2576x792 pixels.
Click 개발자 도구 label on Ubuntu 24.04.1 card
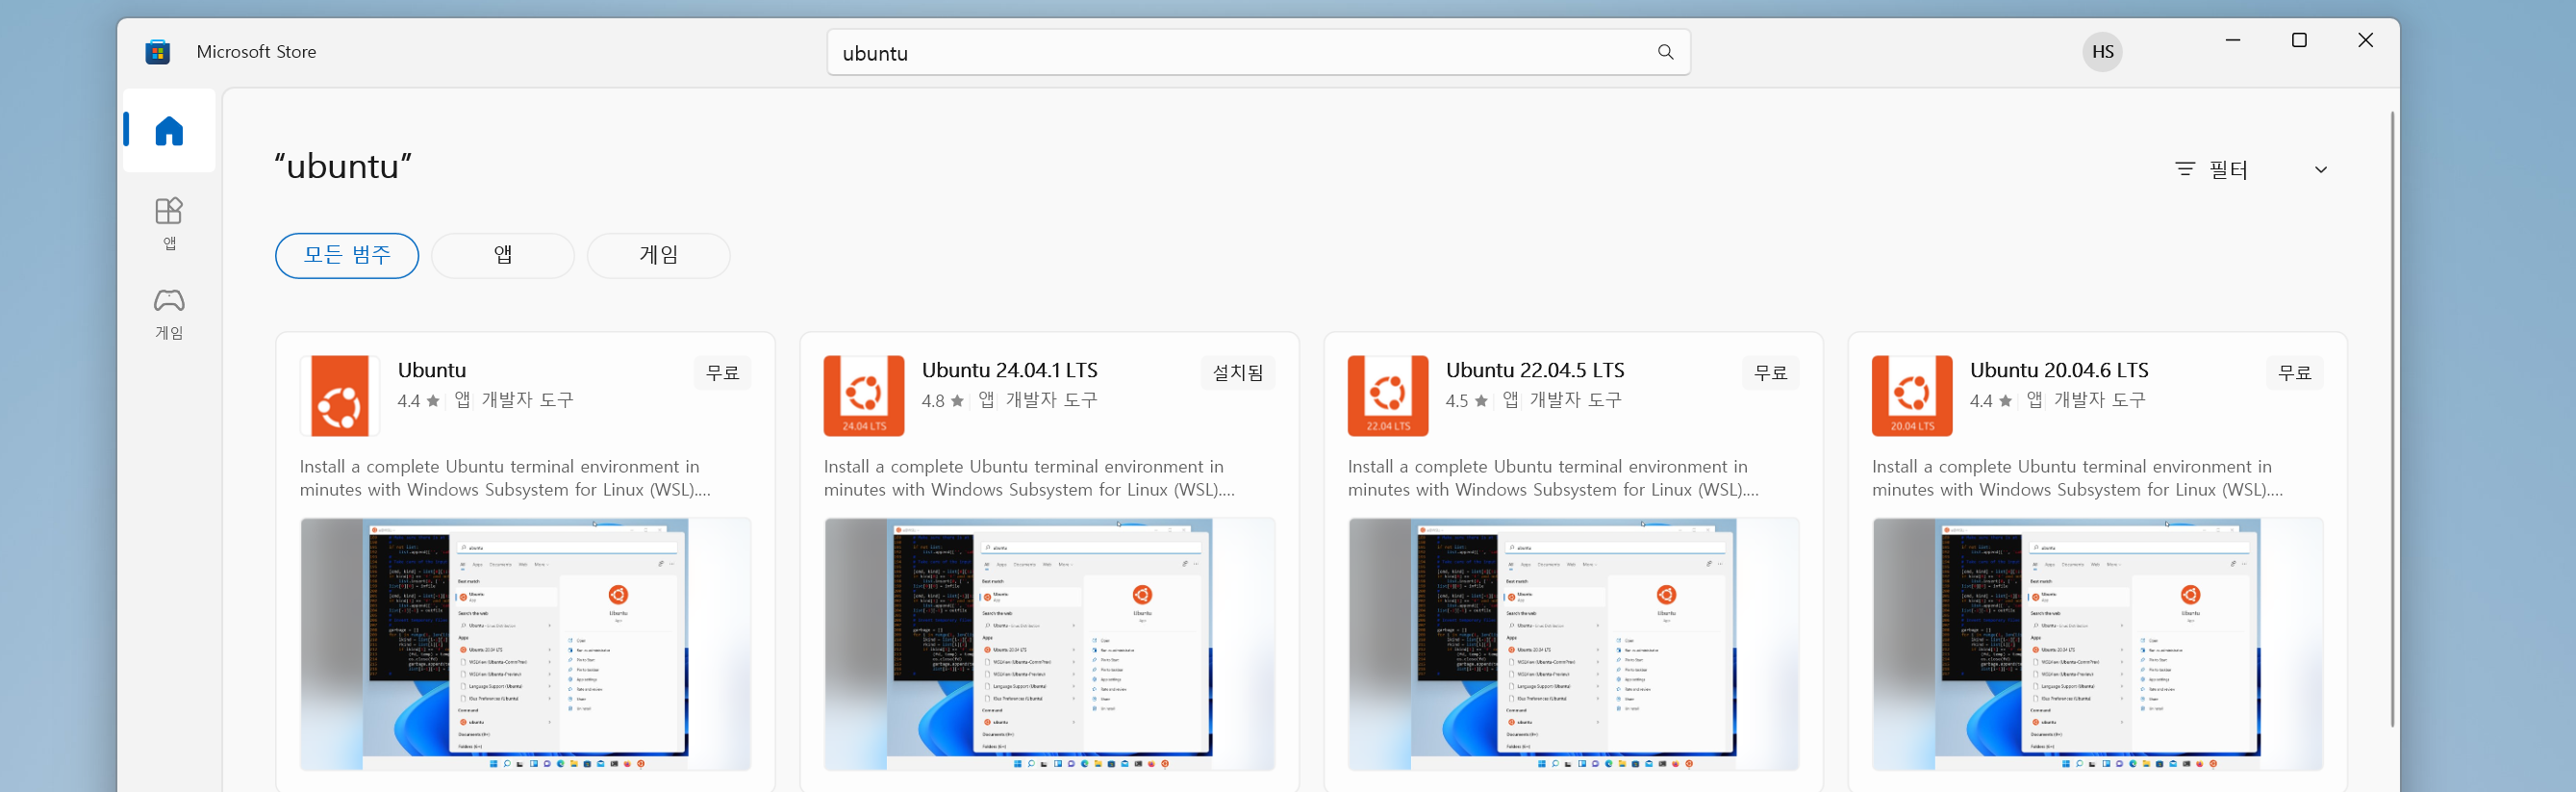pos(1051,400)
